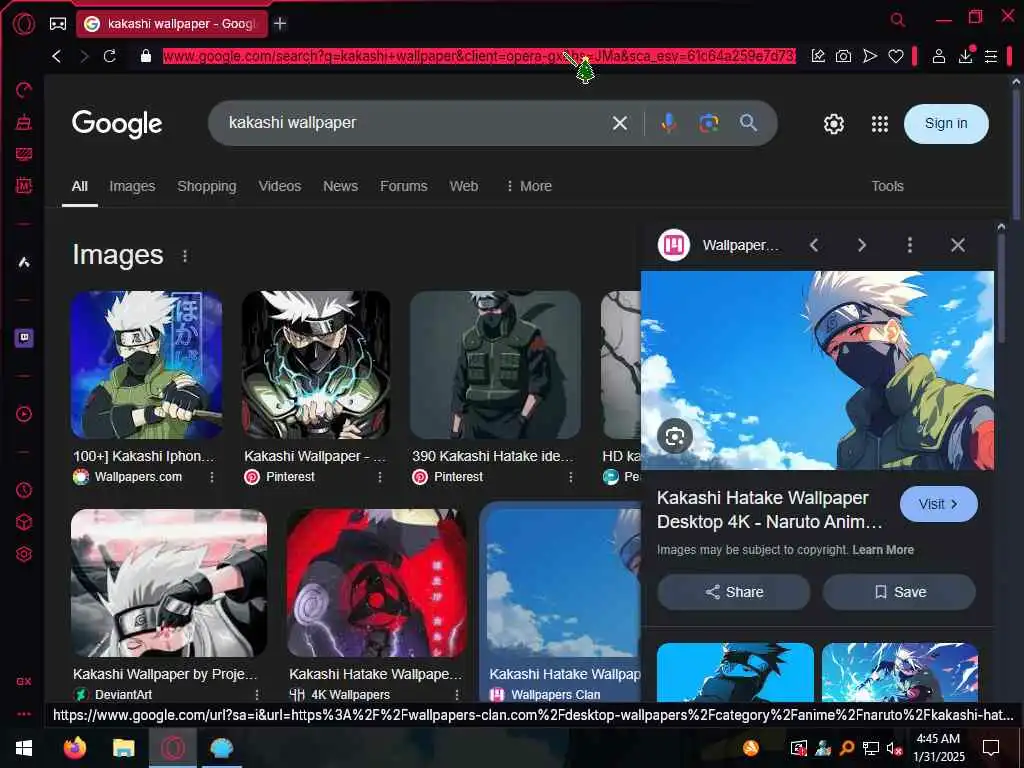This screenshot has width=1024, height=768.
Task: Open options for DeviantArt result
Action: 257,695
